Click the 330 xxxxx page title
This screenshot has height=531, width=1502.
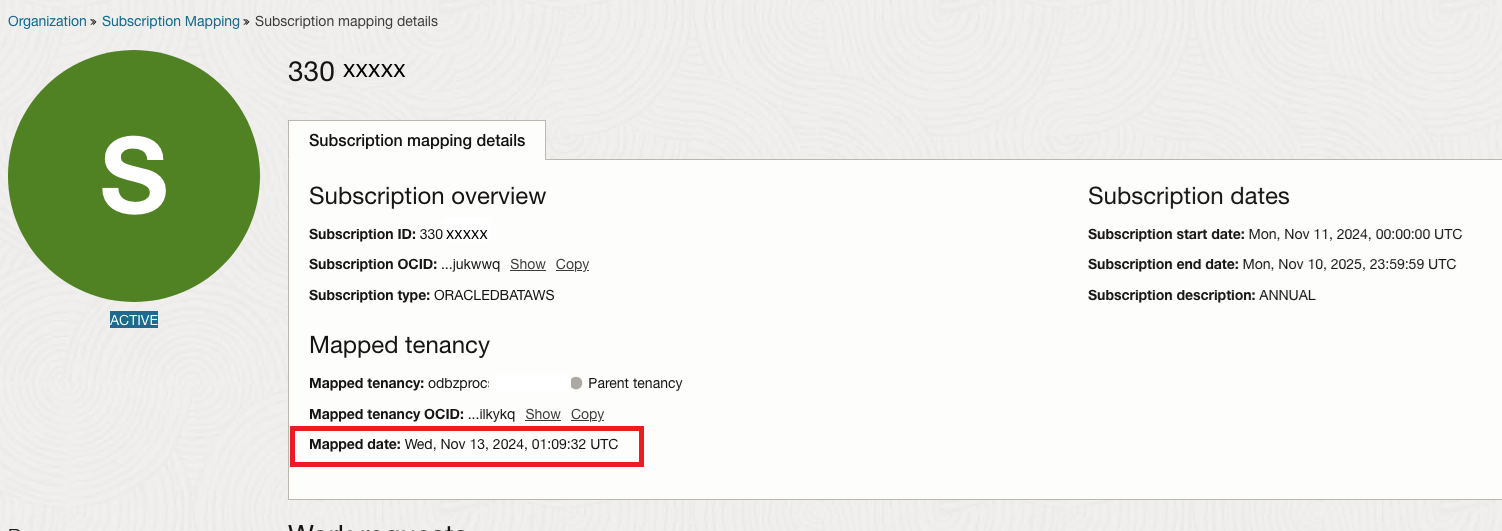[346, 71]
